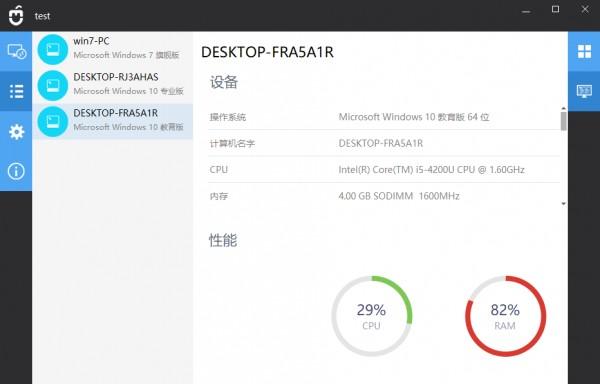Click the app logo in title bar

16,16
